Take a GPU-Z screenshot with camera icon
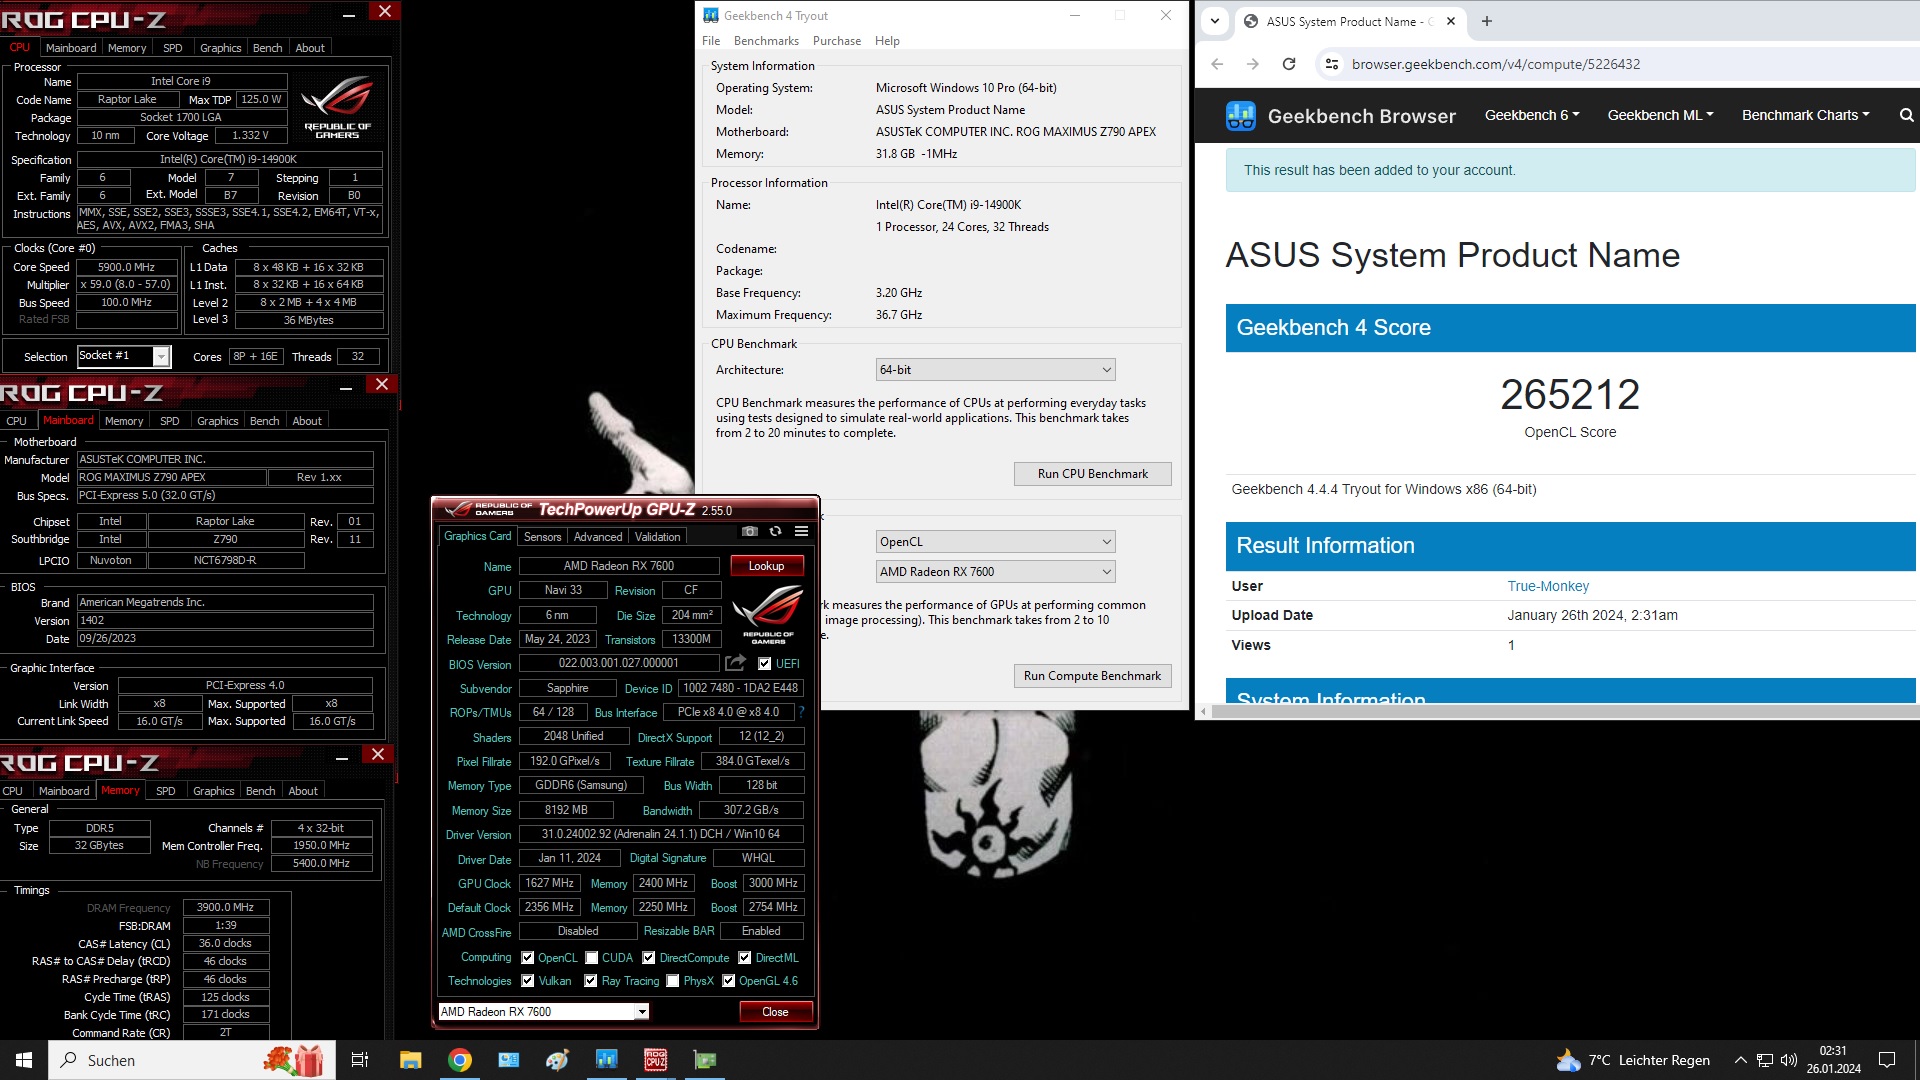The width and height of the screenshot is (1920, 1080). pos(750,531)
